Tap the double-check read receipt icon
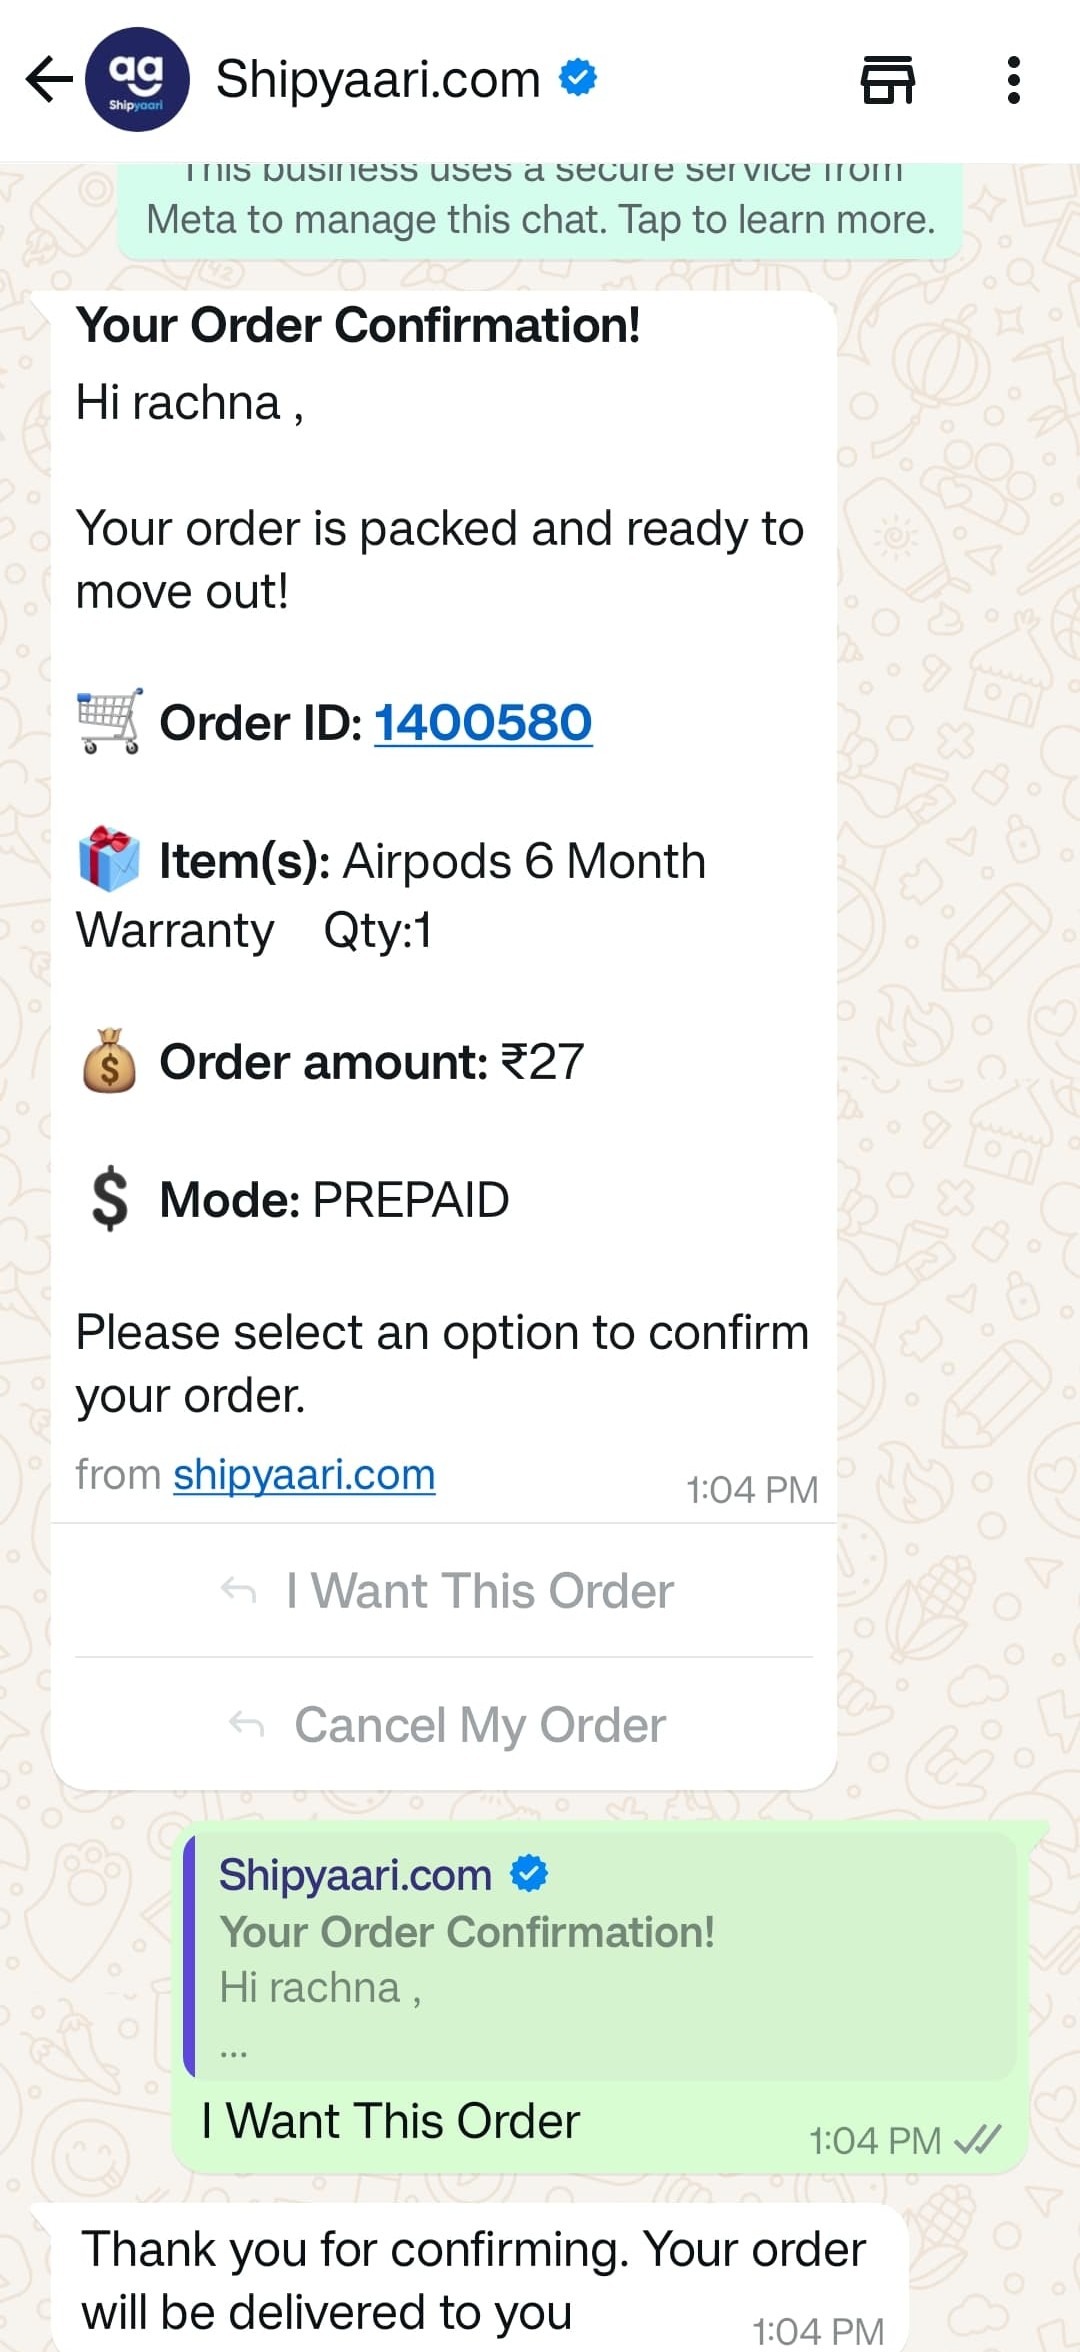The image size is (1080, 2352). click(977, 2140)
